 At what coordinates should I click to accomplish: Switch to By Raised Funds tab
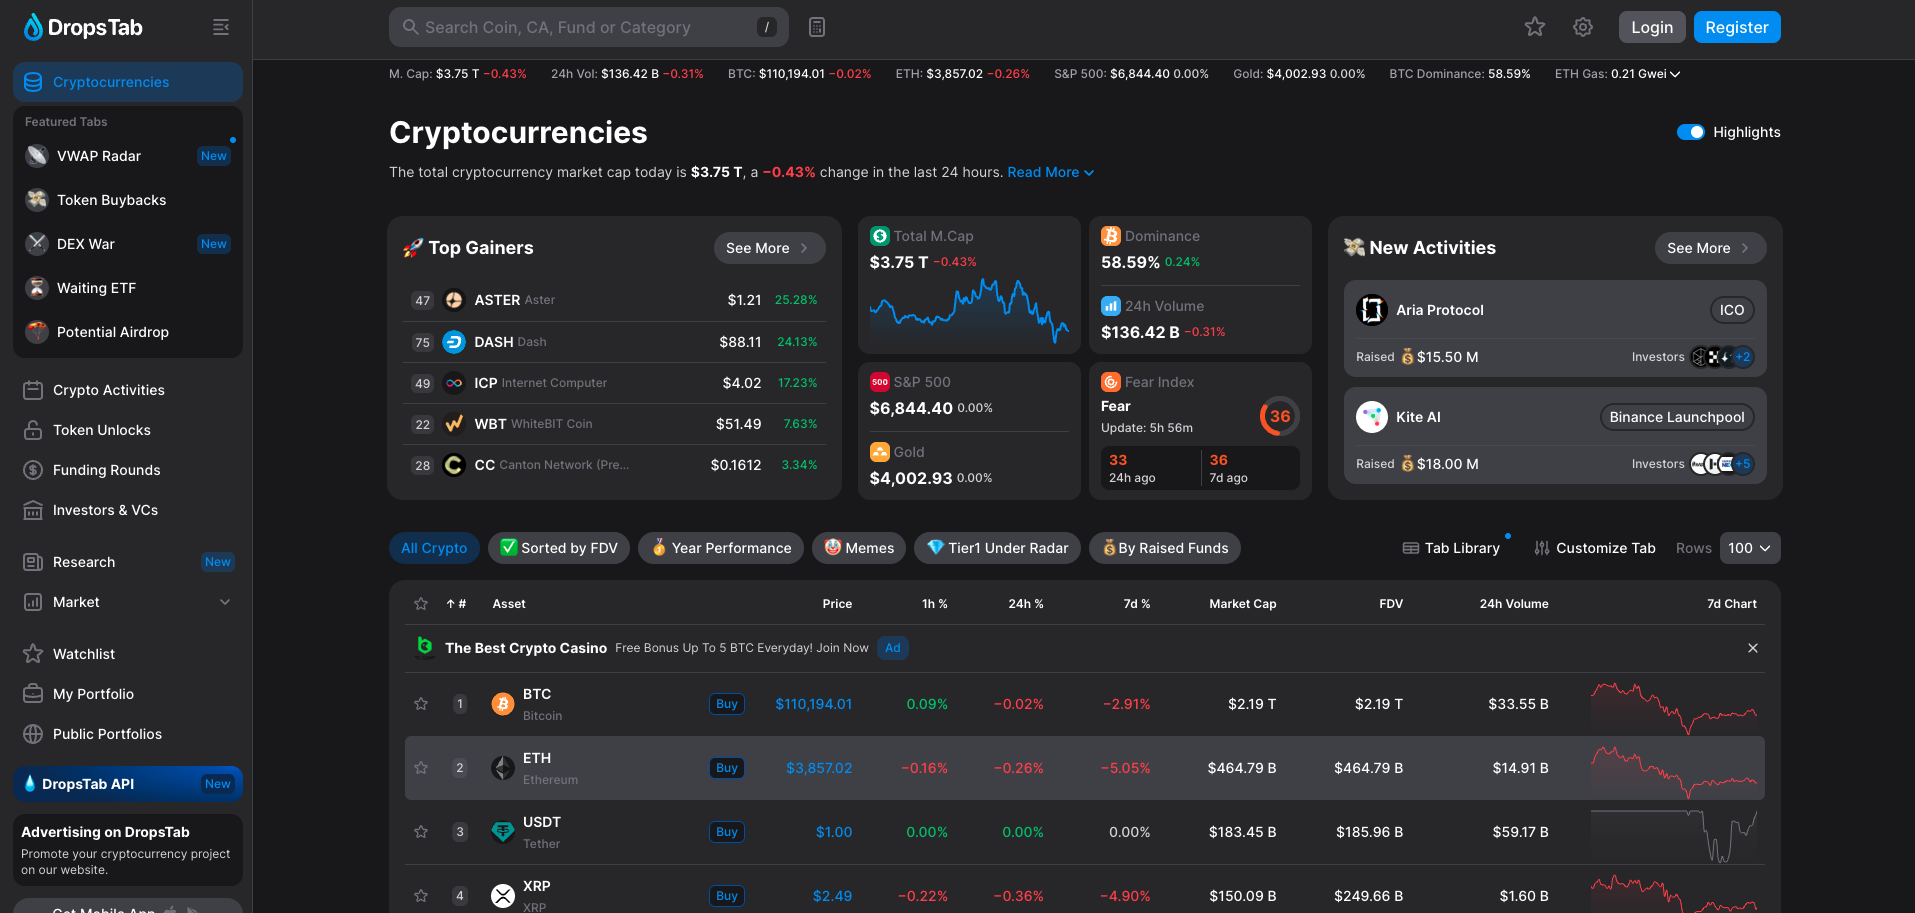coord(1165,548)
